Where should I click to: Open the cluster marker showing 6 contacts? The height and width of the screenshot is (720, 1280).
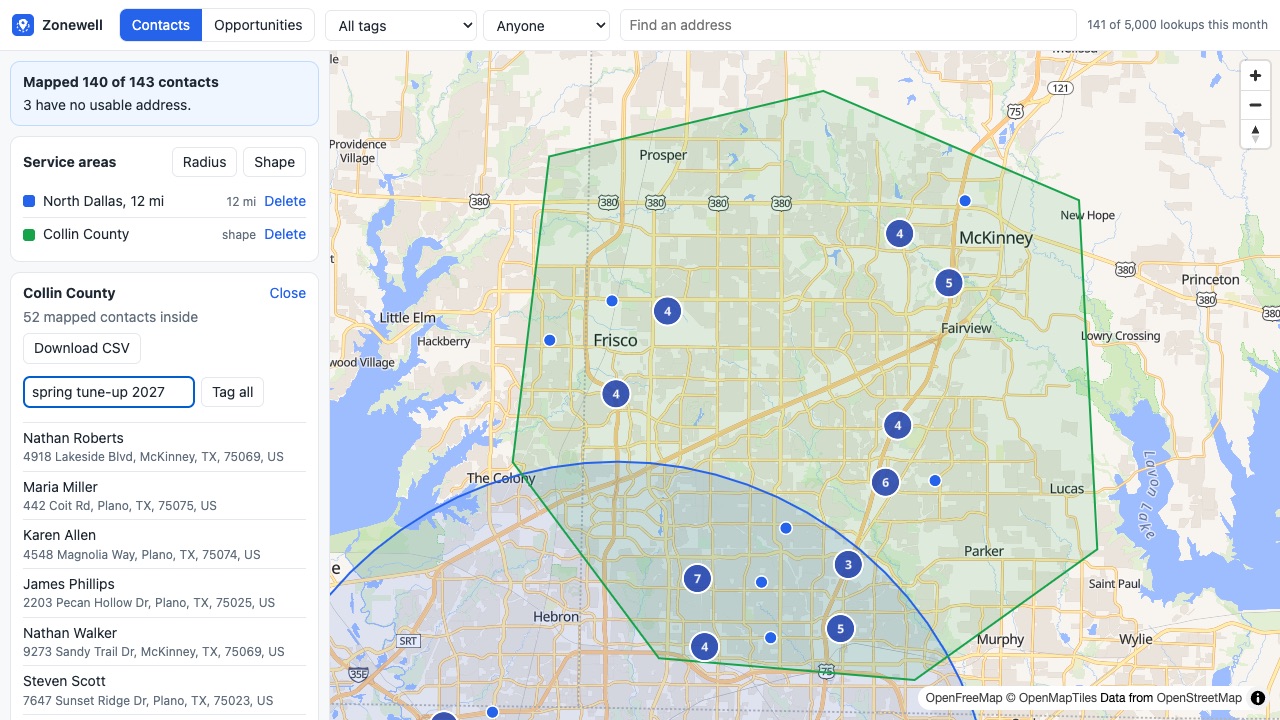(x=885, y=482)
